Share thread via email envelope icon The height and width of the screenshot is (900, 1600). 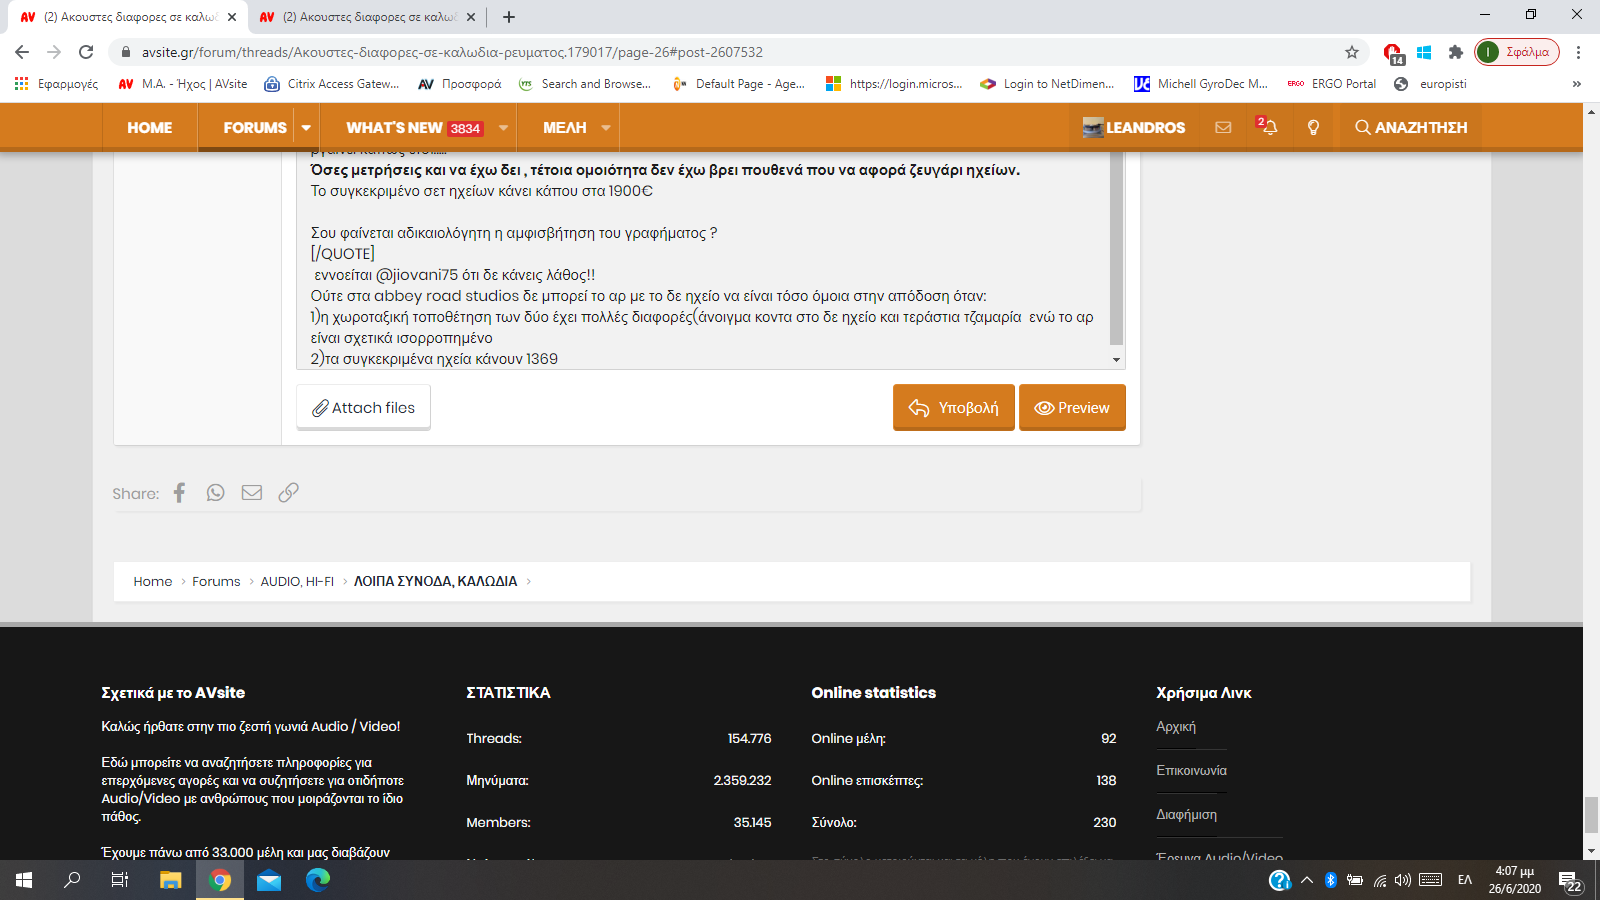(x=252, y=493)
